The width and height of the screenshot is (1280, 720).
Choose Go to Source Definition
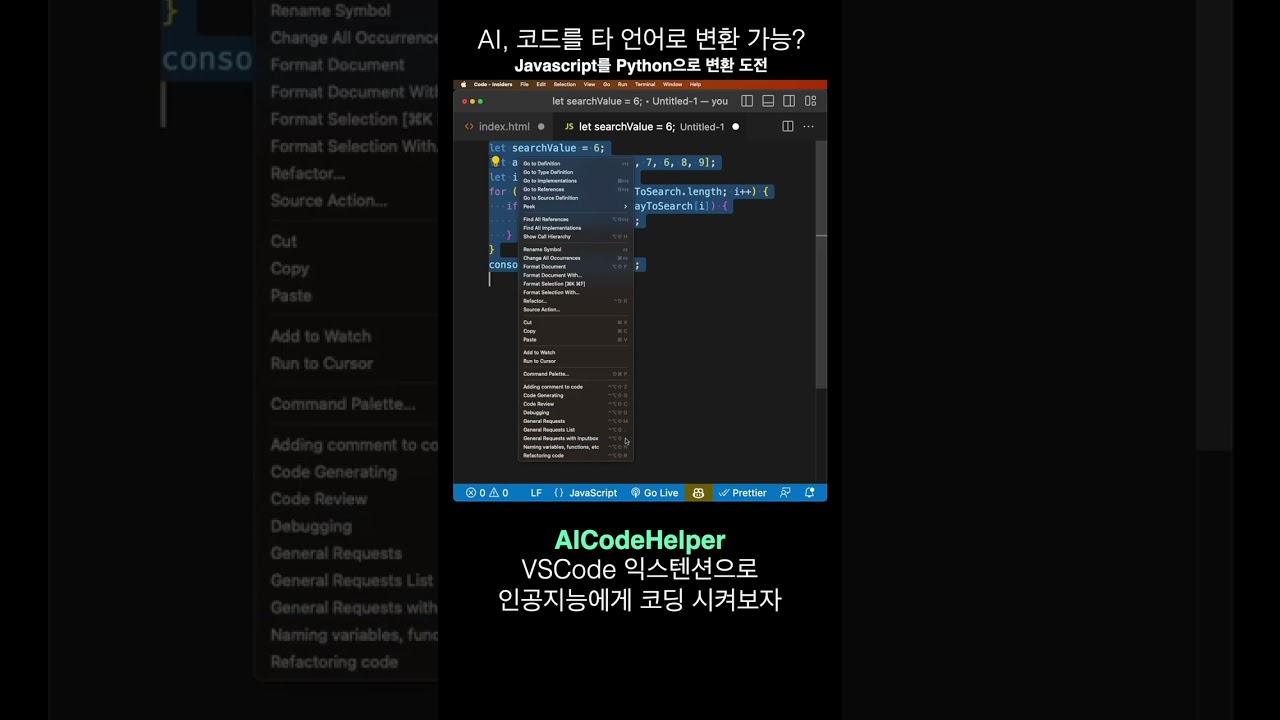575,198
